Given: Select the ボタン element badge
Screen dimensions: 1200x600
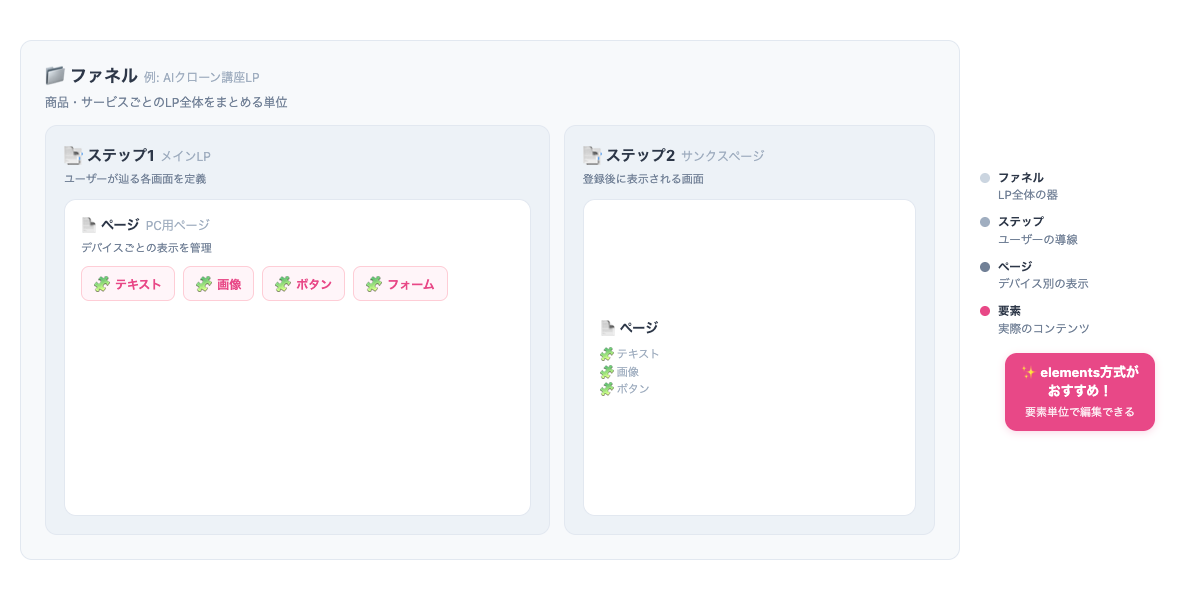Looking at the screenshot, I should (x=303, y=283).
